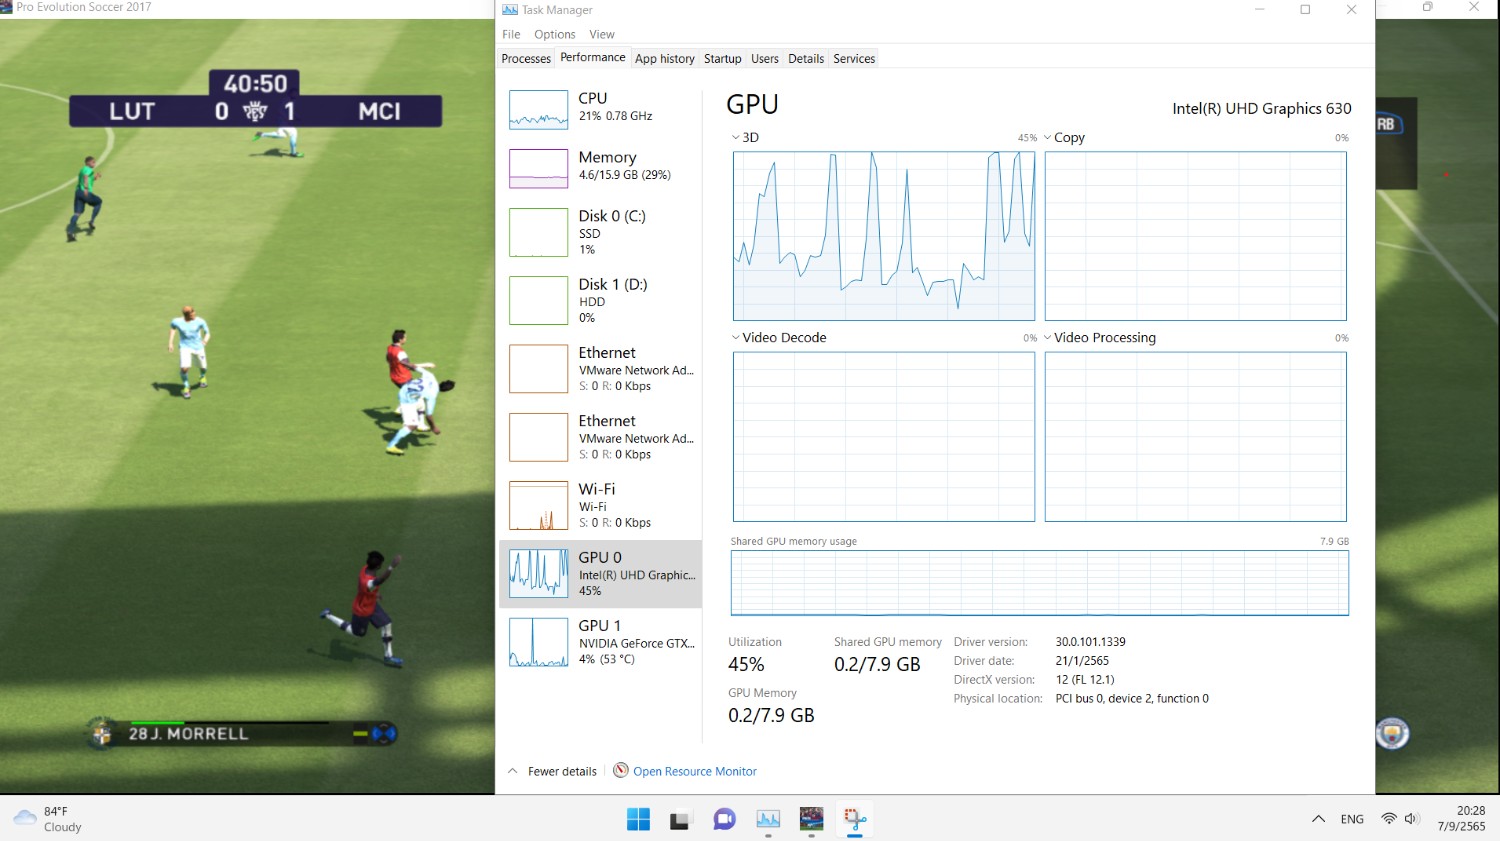This screenshot has height=841, width=1500.
Task: Open the File menu
Action: [511, 34]
